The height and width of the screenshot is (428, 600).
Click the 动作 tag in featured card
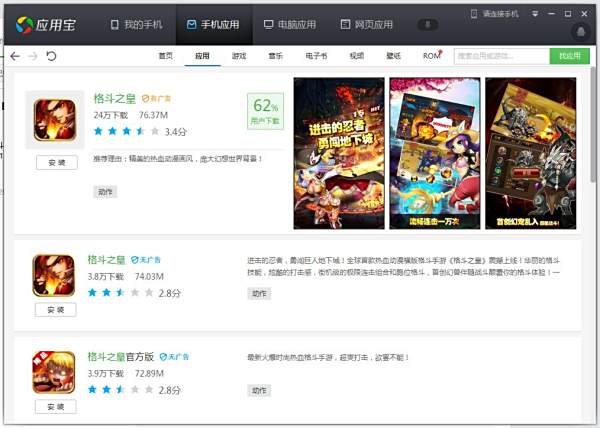point(105,192)
